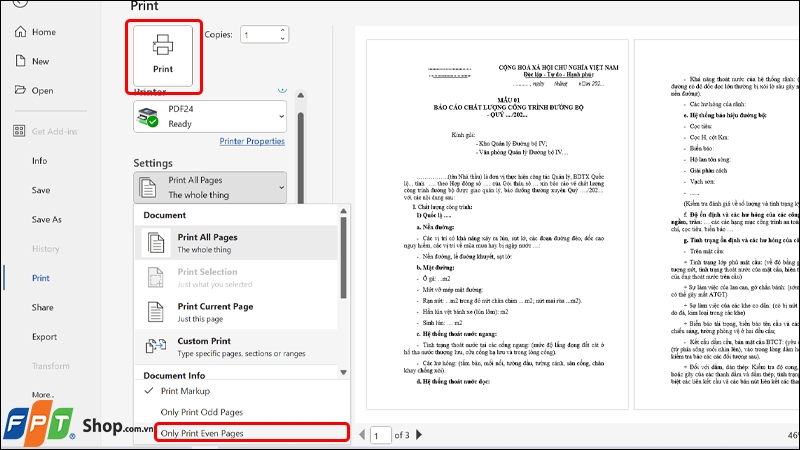Click the Print Selection icon
800x450 pixels.
tap(156, 277)
